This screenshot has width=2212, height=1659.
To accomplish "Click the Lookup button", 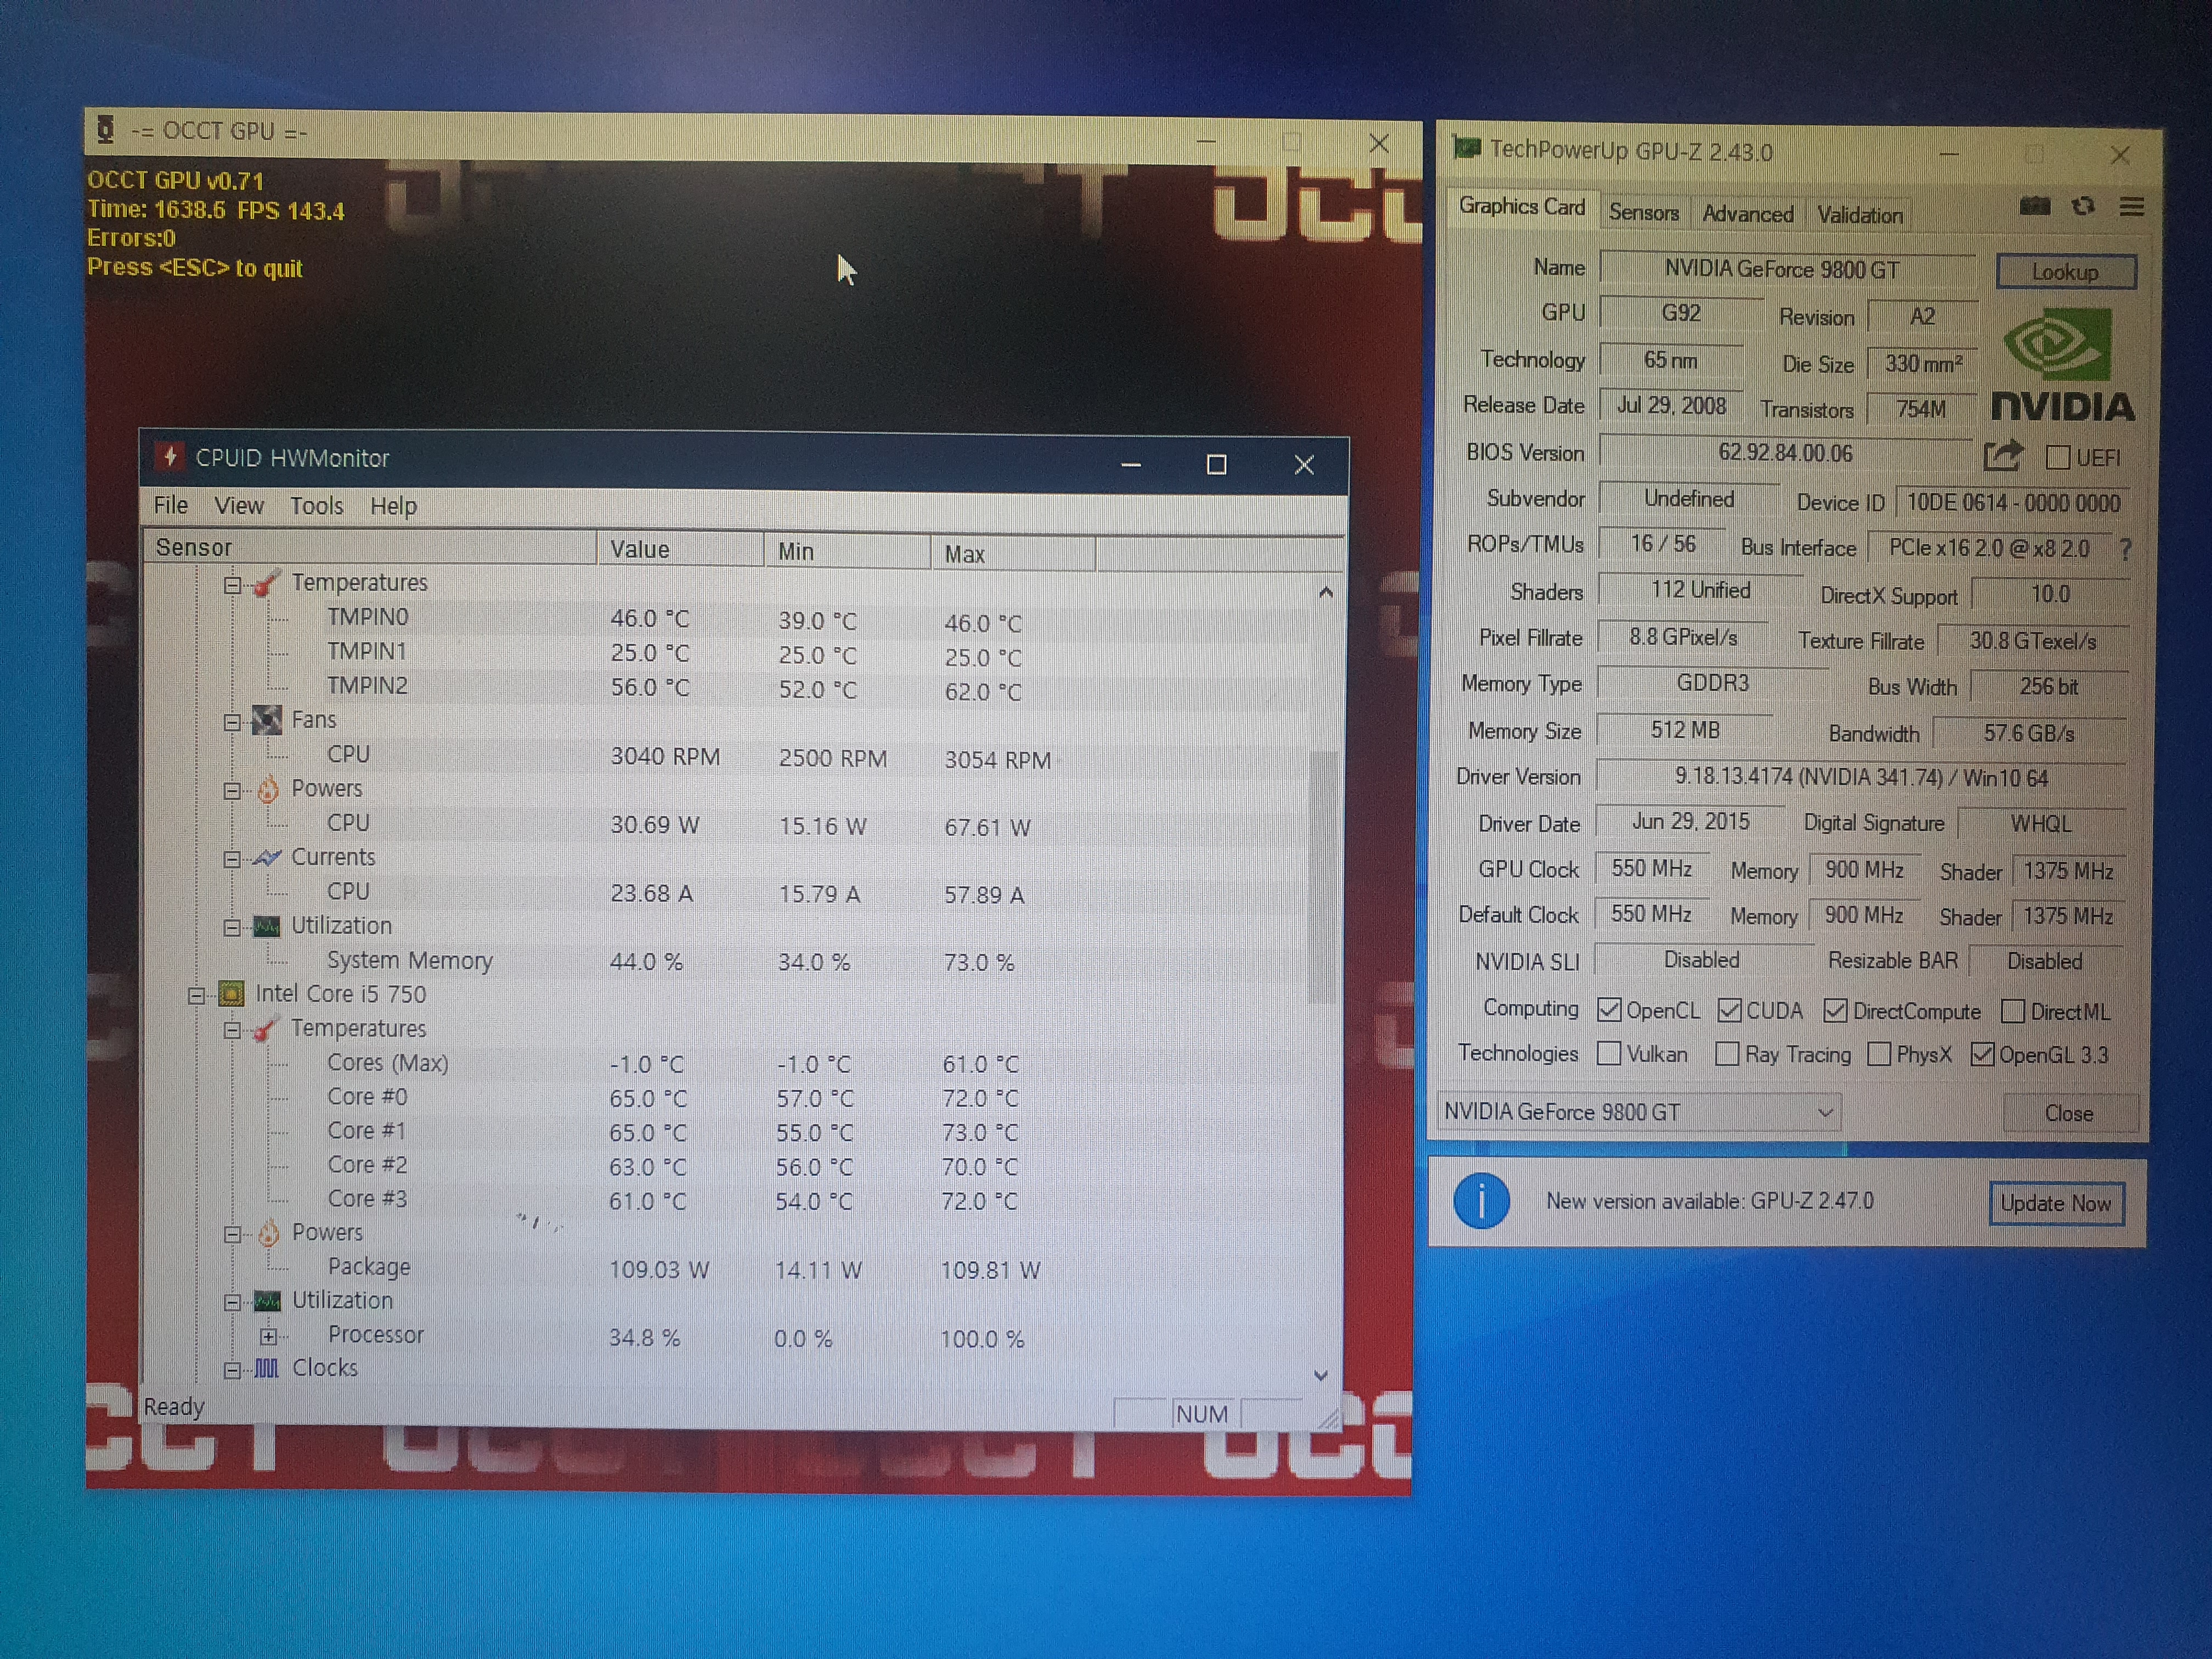I will click(x=2065, y=272).
